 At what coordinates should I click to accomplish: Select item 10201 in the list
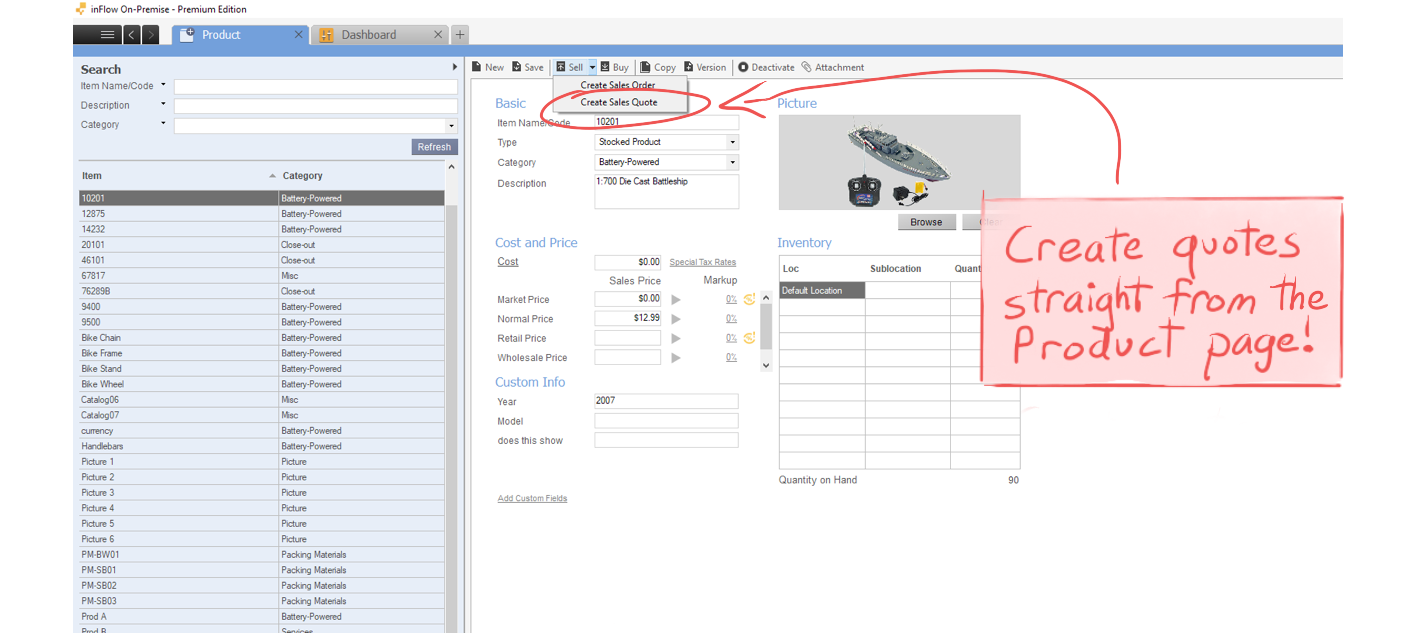pyautogui.click(x=262, y=198)
